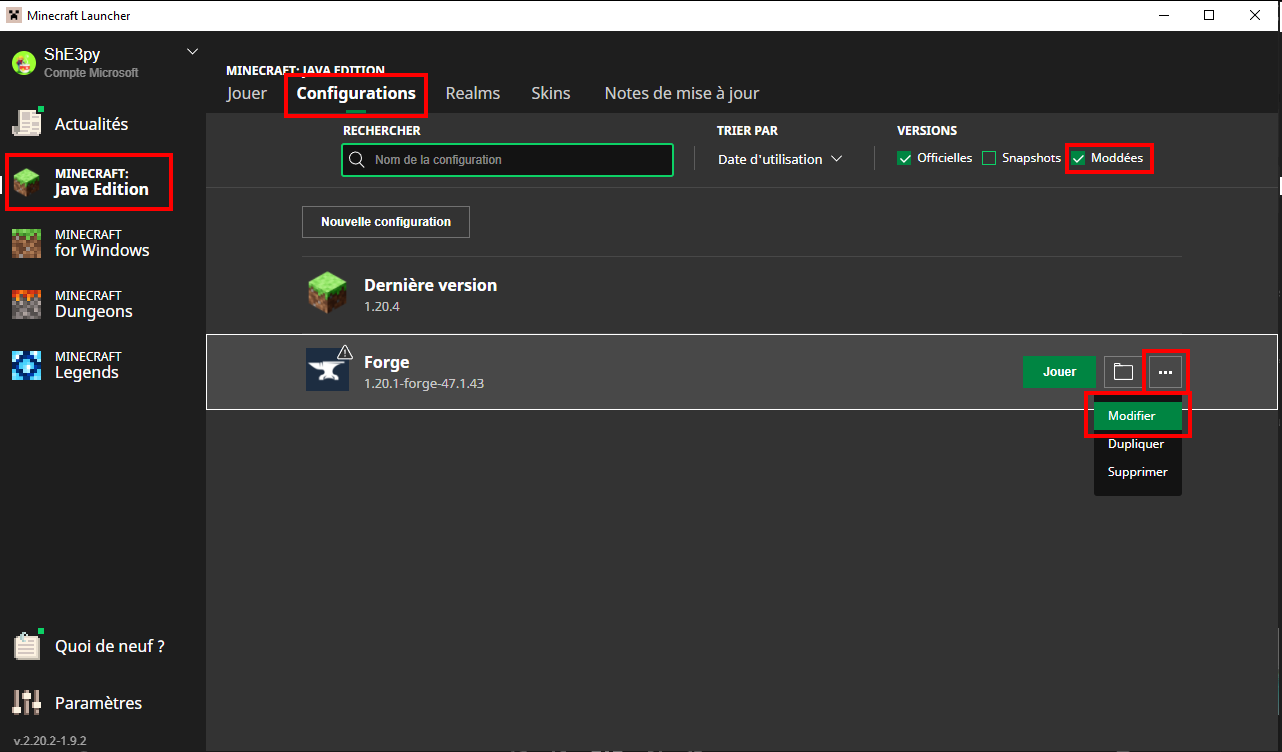The image size is (1282, 752).
Task: Click the search magnifier icon
Action: pyautogui.click(x=357, y=160)
